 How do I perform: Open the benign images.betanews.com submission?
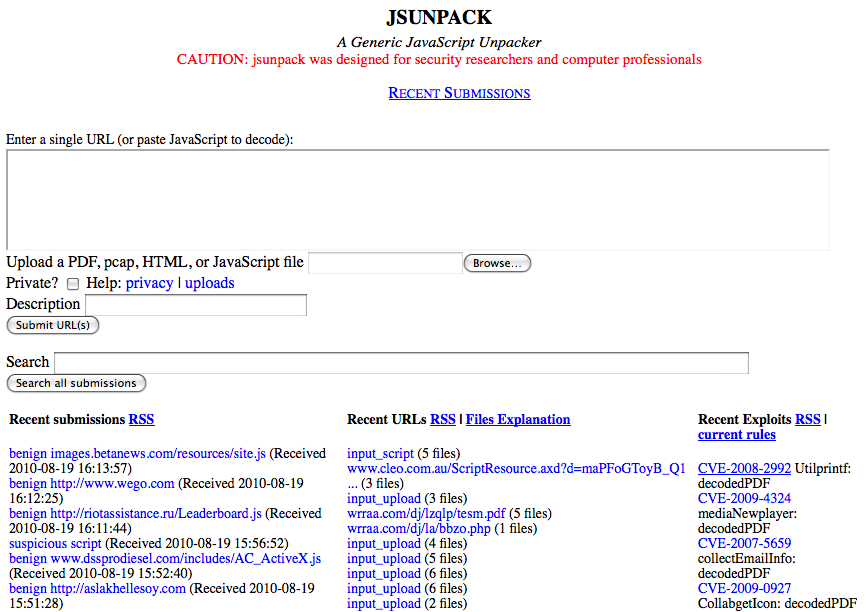click(x=137, y=454)
